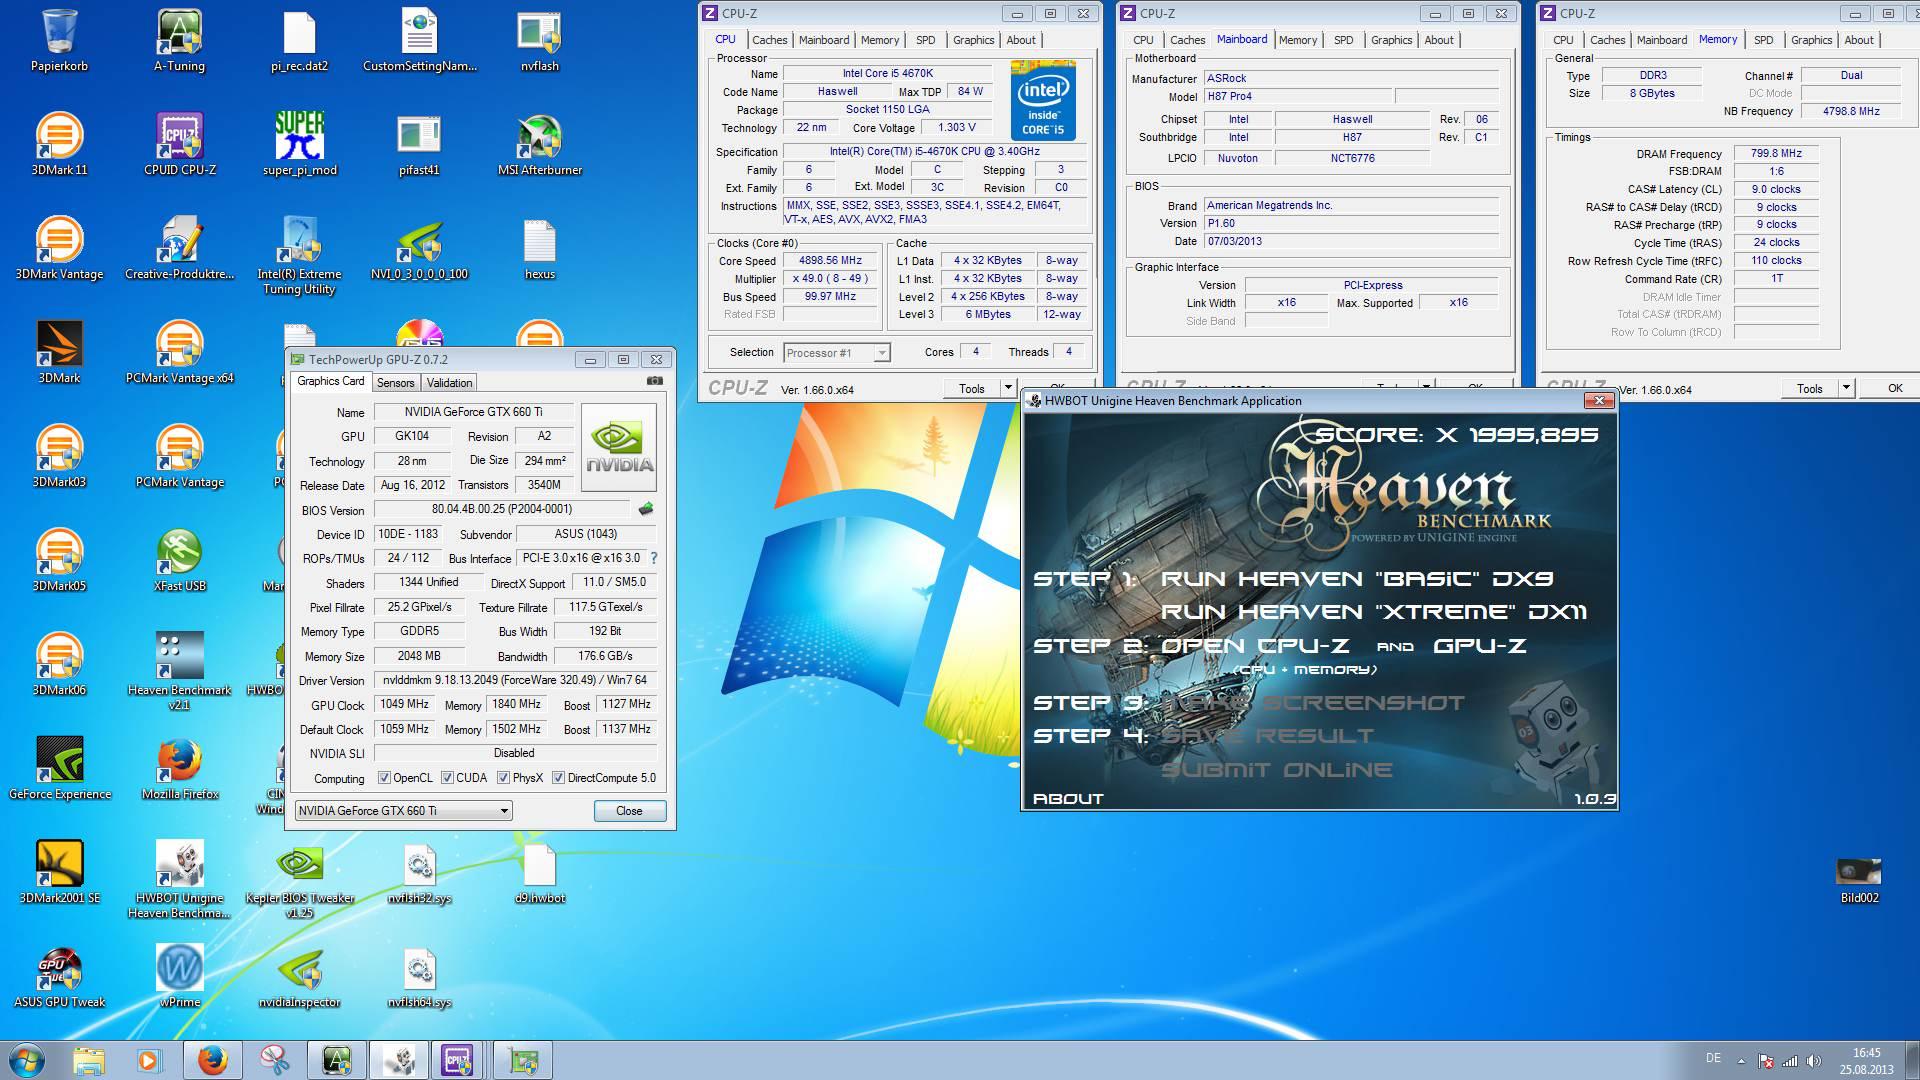Toggle the PhysX checkbox in GPU-Z
Viewport: 1920px width, 1080px height.
(504, 778)
